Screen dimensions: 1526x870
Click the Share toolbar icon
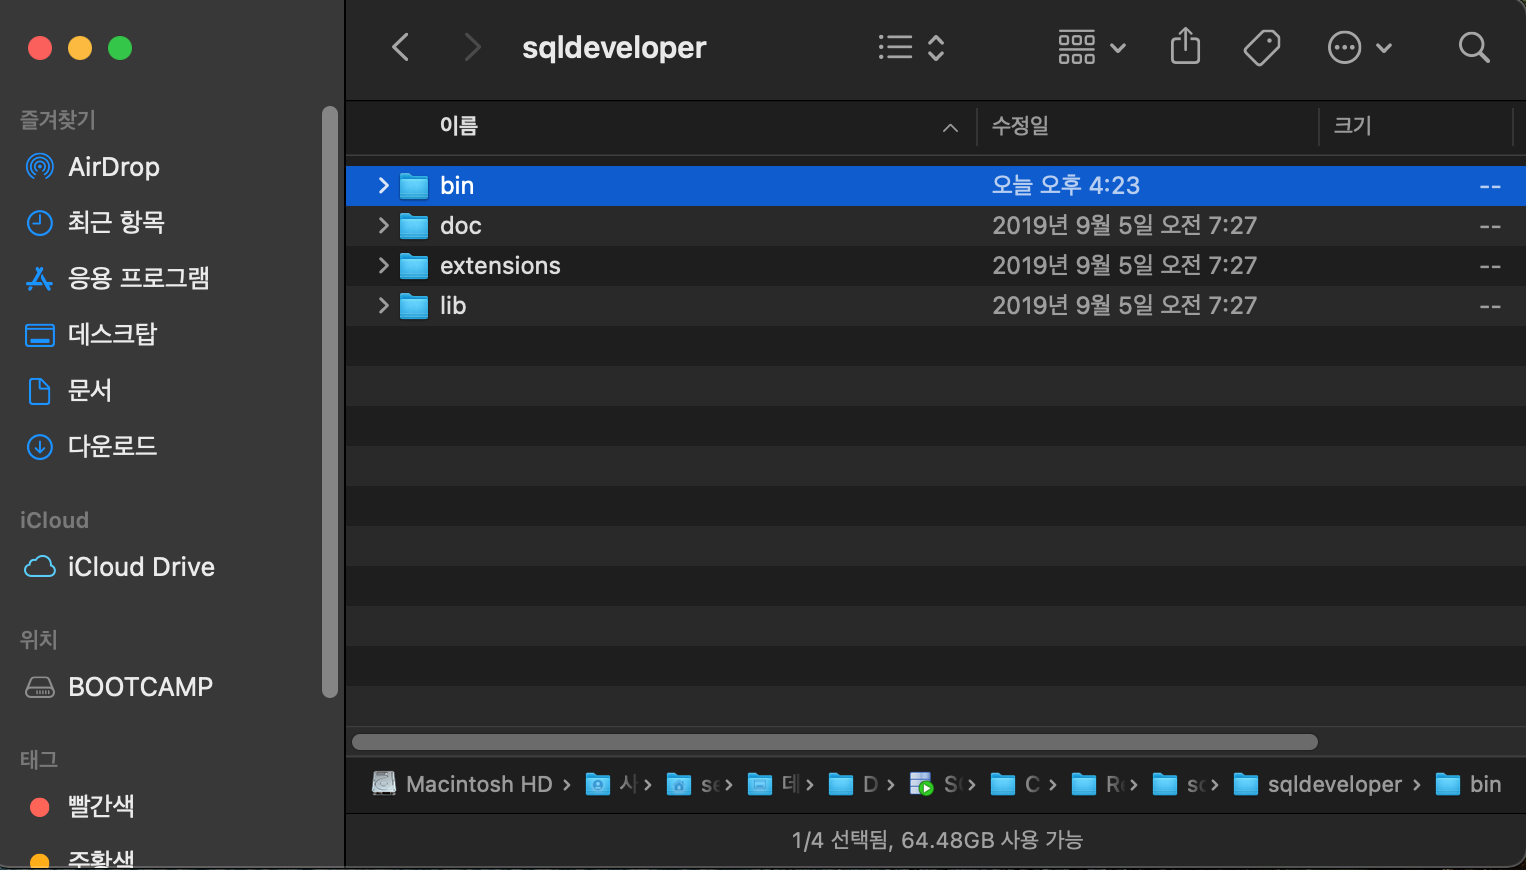tap(1185, 46)
